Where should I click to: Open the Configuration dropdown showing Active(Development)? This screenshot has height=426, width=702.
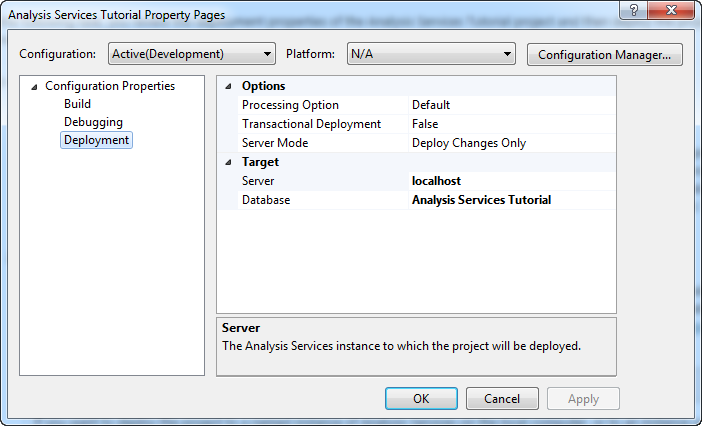[192, 54]
